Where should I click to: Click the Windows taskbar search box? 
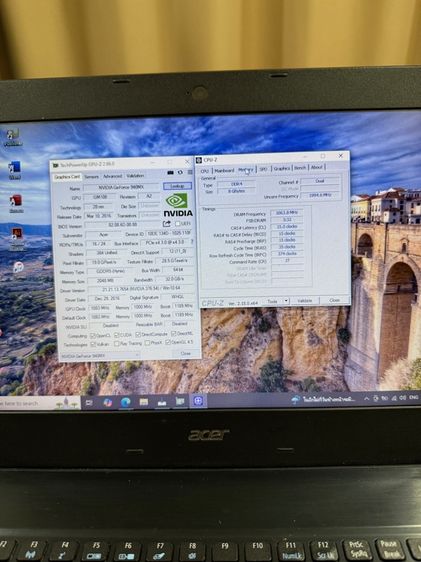39,404
